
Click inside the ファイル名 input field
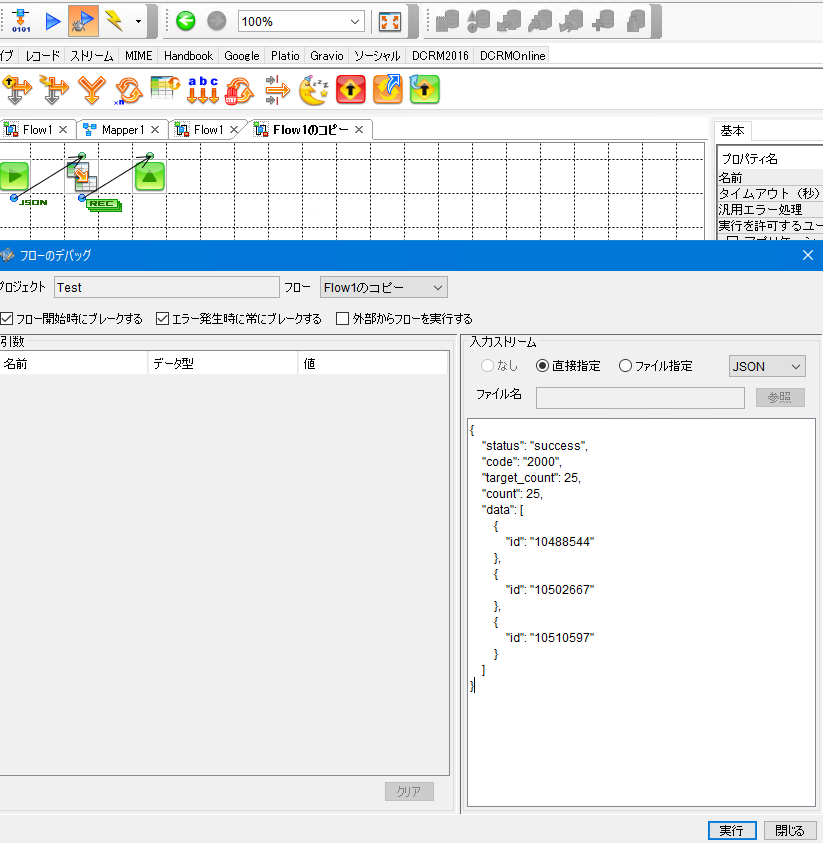639,398
